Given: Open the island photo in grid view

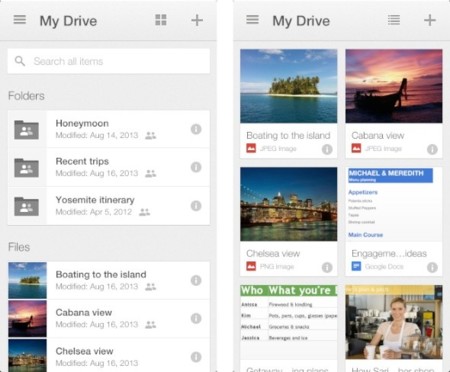Looking at the screenshot, I should [x=289, y=86].
